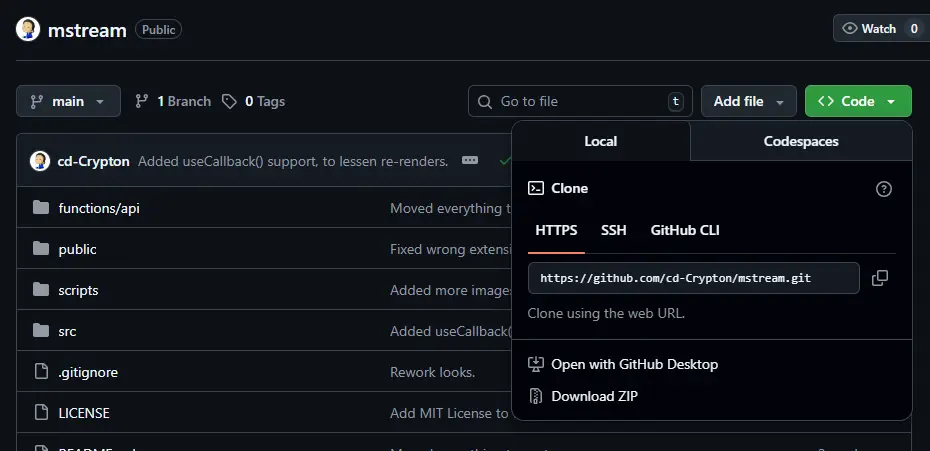
Task: Open the Add file dropdown
Action: coord(749,101)
